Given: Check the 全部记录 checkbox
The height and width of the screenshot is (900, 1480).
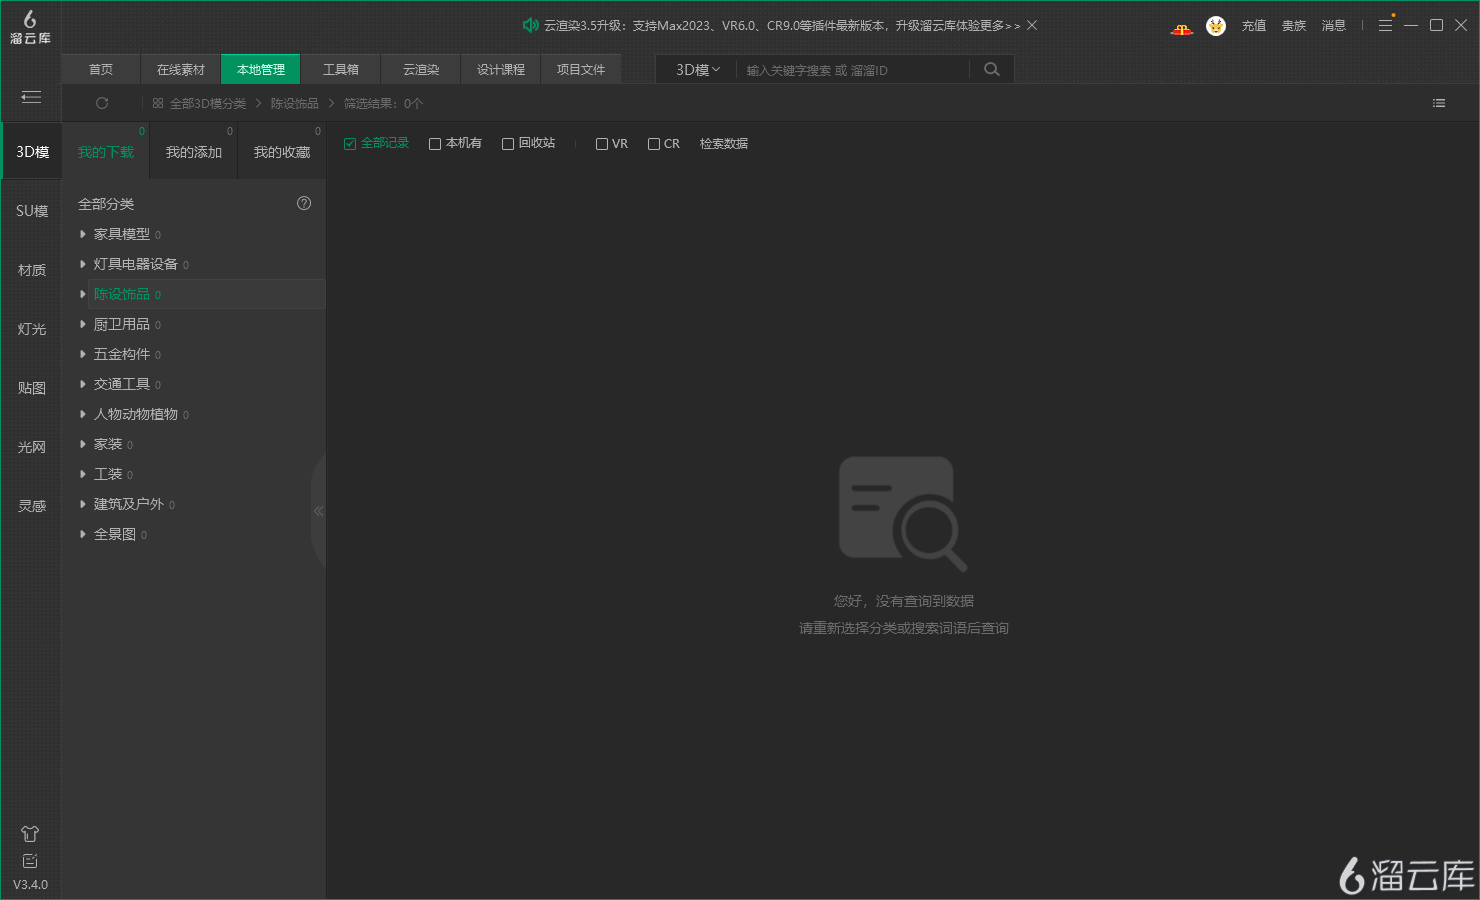Looking at the screenshot, I should [350, 144].
